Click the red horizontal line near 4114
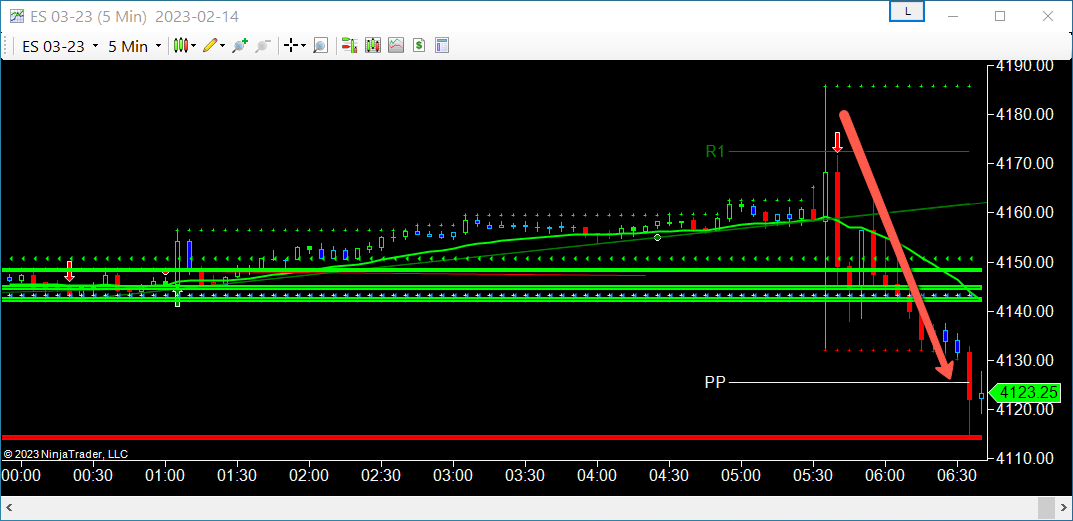The height and width of the screenshot is (521, 1073). pos(492,437)
